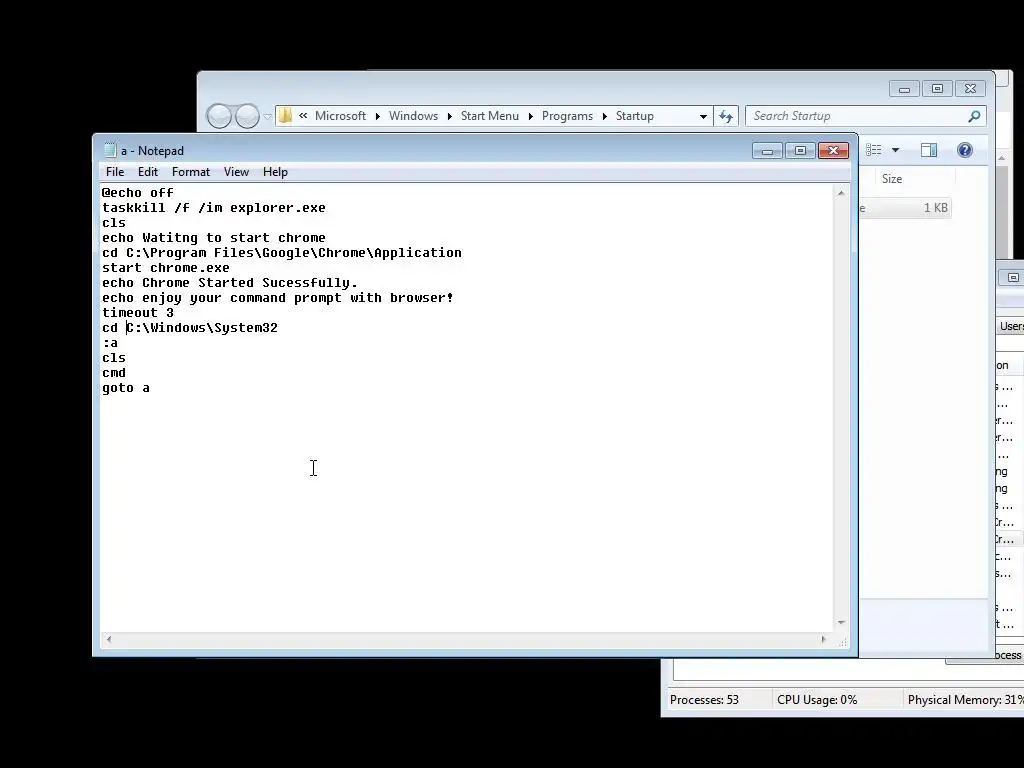Click the label line :a
The image size is (1024, 768).
[x=110, y=343]
